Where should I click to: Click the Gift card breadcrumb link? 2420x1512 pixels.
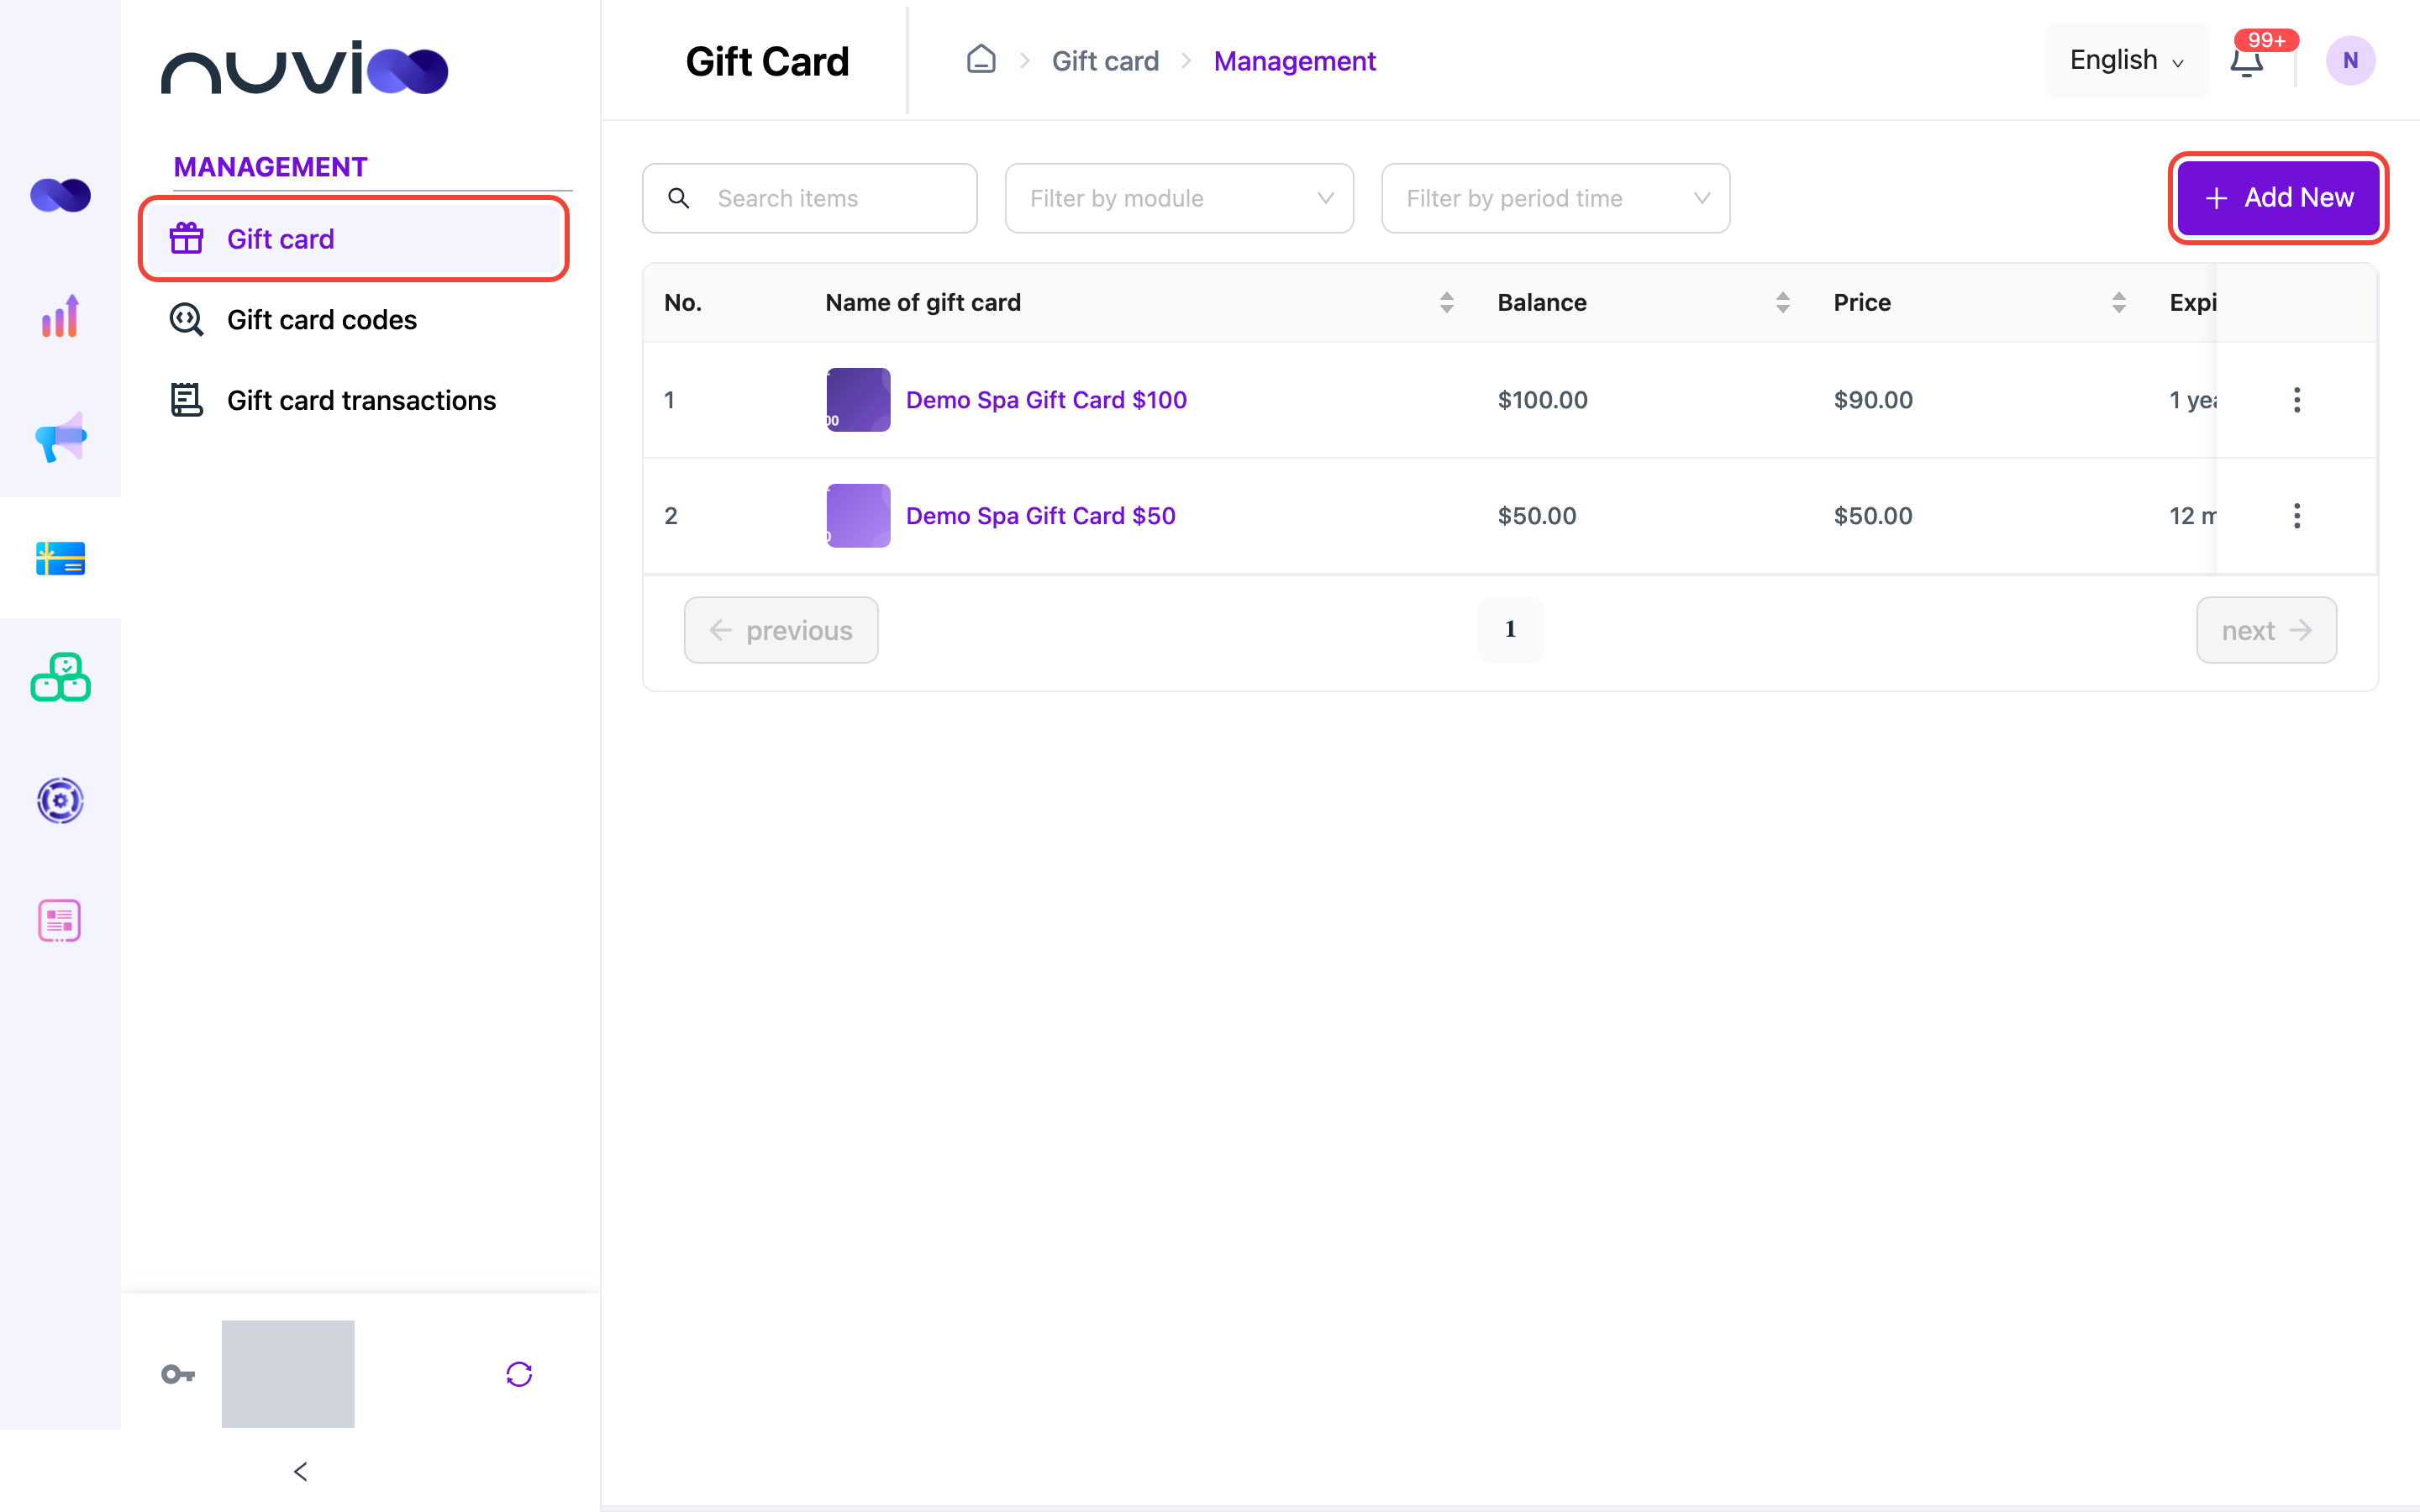click(1105, 61)
